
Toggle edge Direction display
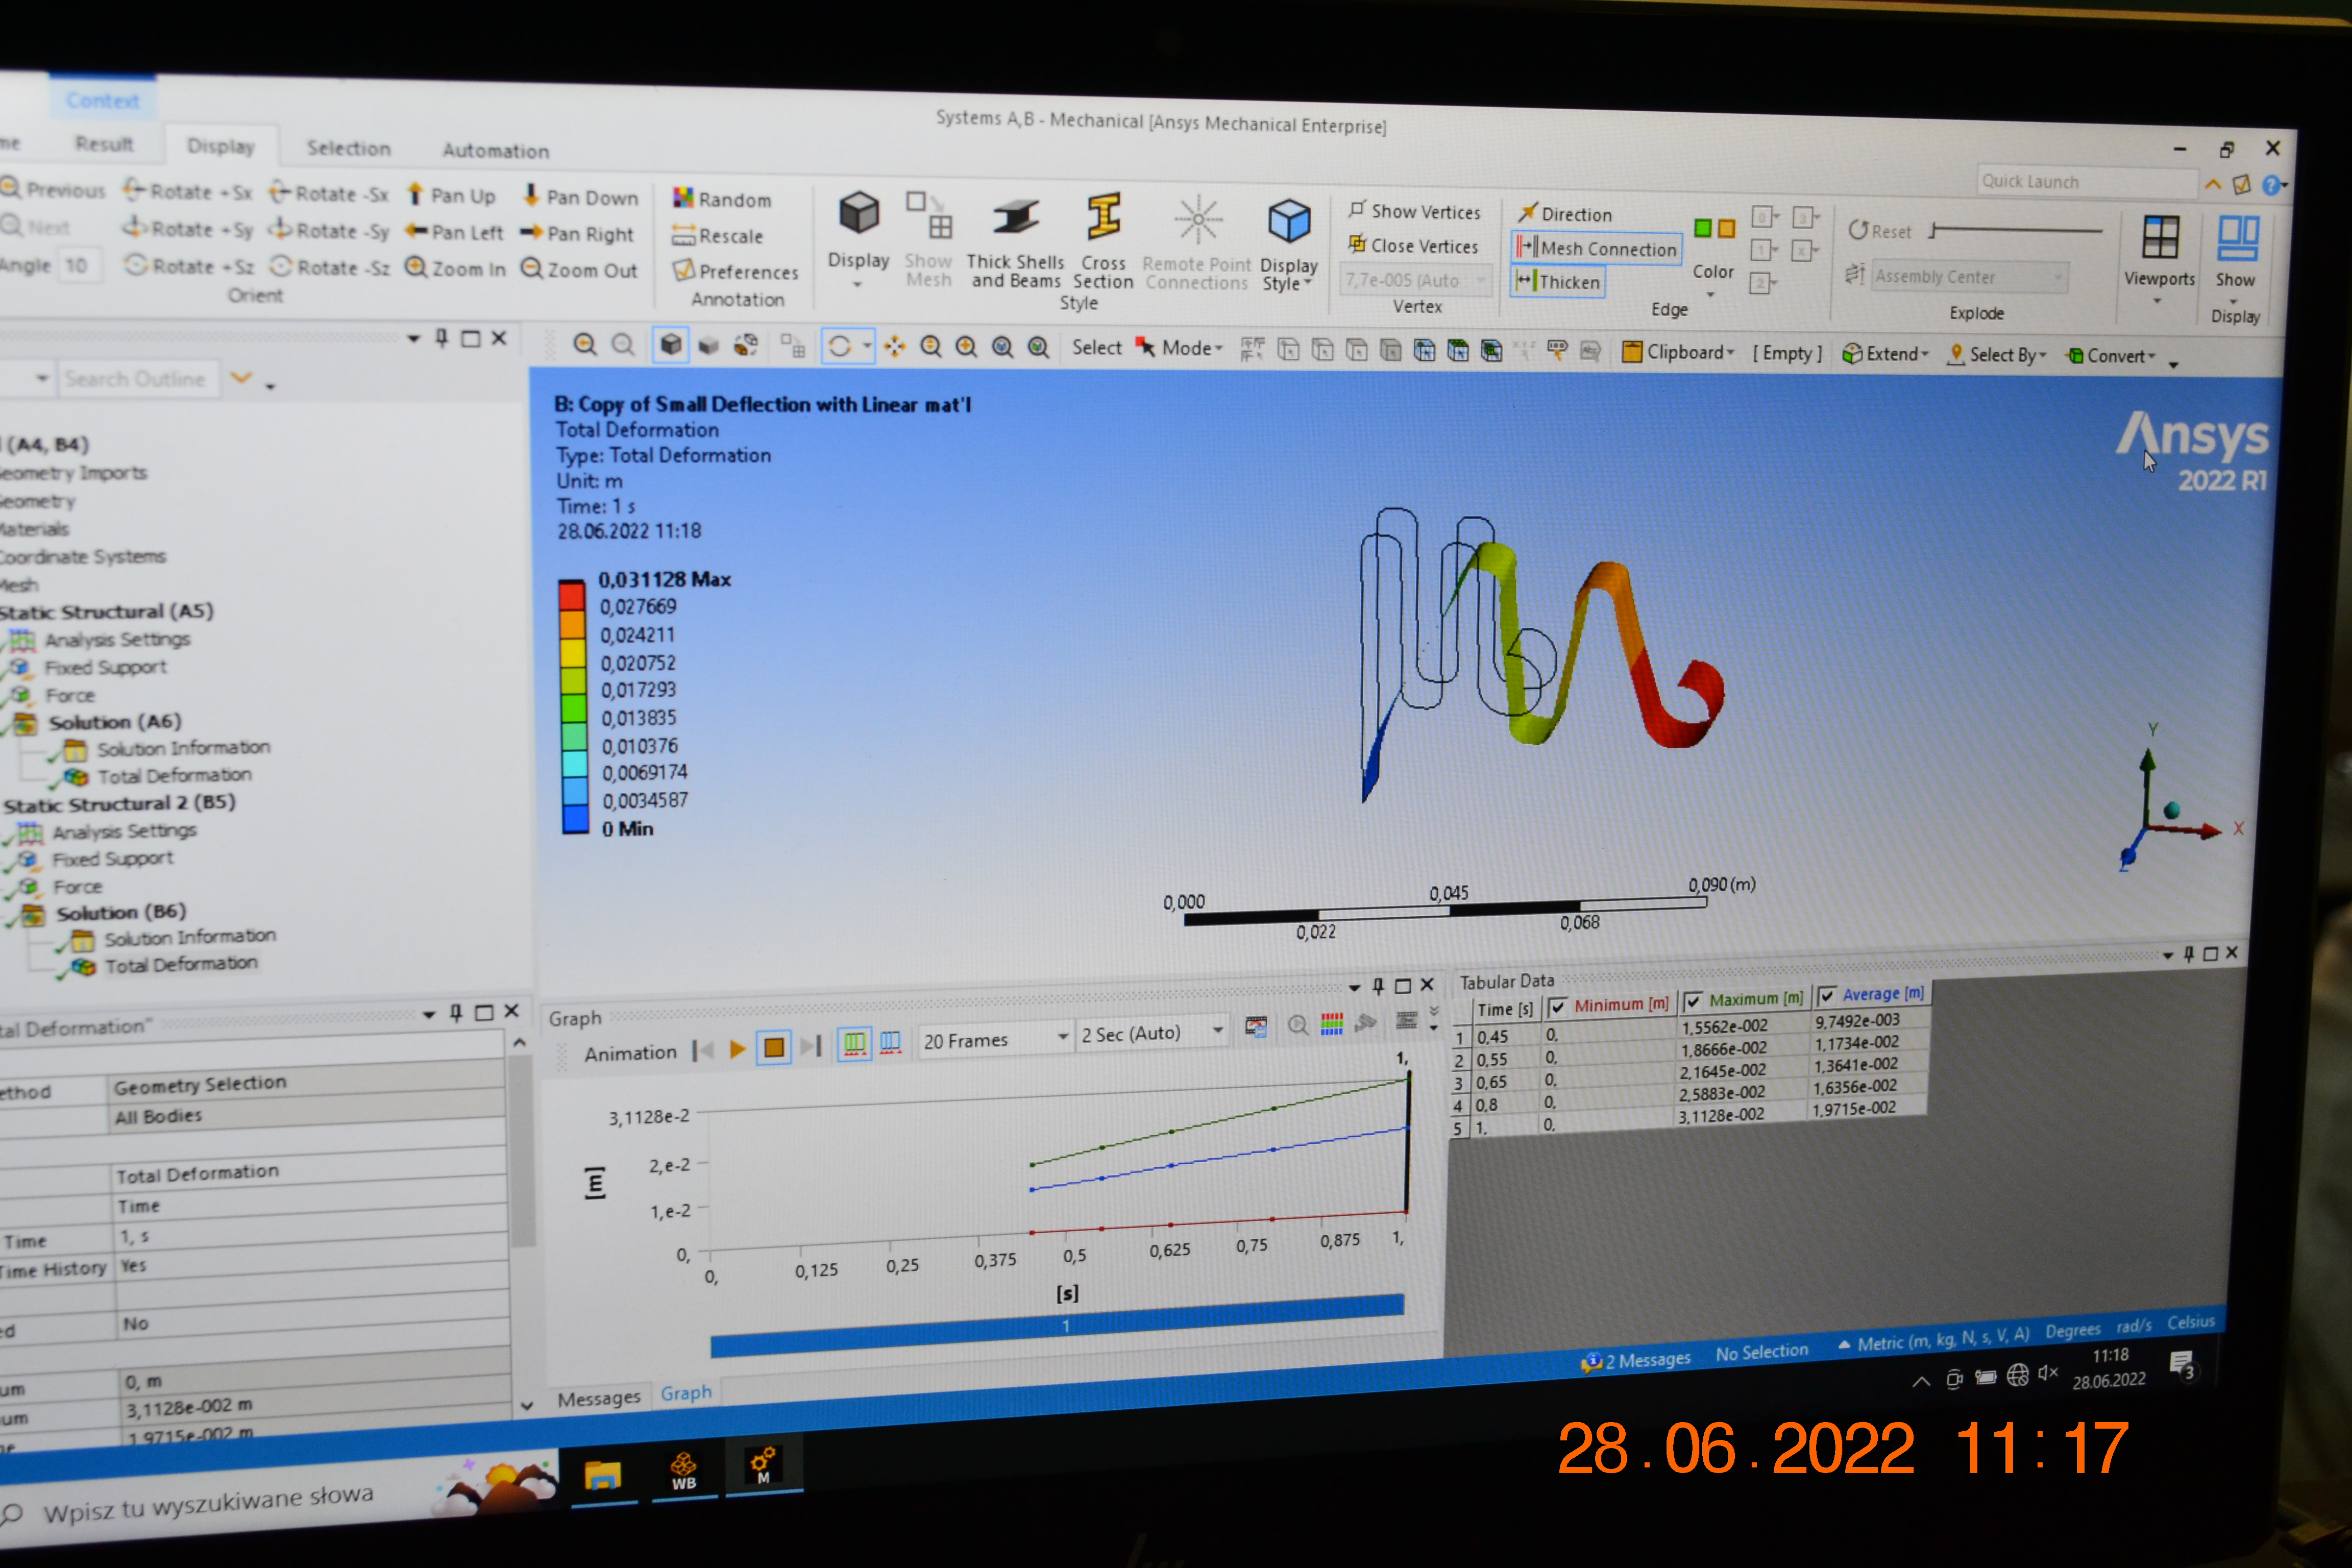coord(1565,213)
